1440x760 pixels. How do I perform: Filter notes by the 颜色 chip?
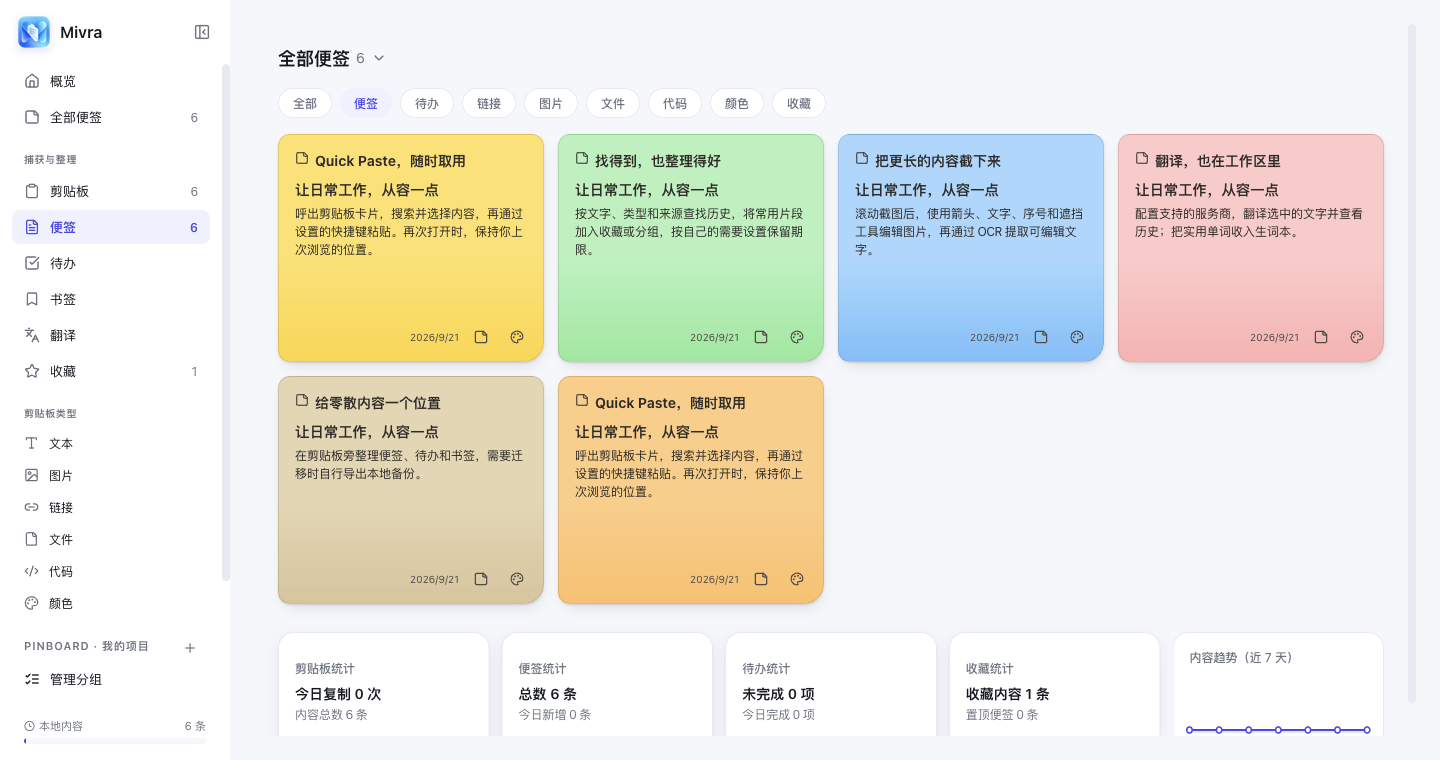tap(737, 103)
